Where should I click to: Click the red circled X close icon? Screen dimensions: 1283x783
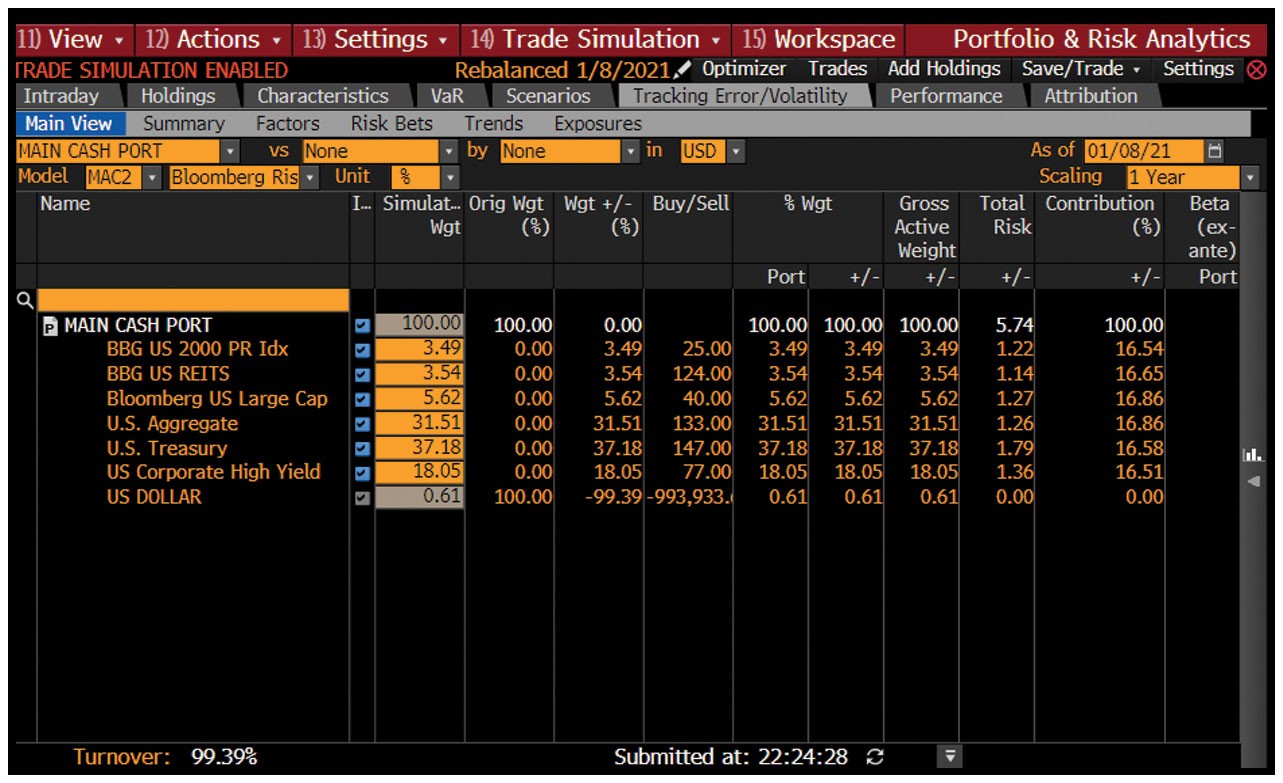pyautogui.click(x=1255, y=70)
